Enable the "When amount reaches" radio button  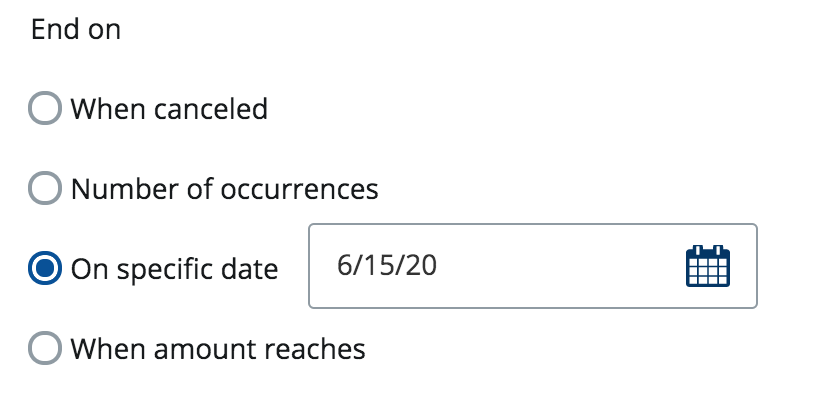coord(45,348)
